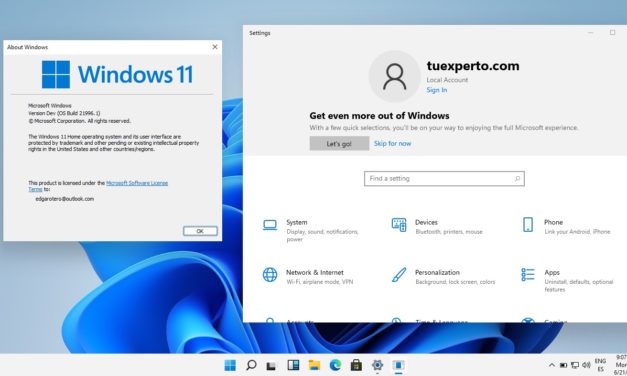Click the Local Account label

pyautogui.click(x=447, y=80)
